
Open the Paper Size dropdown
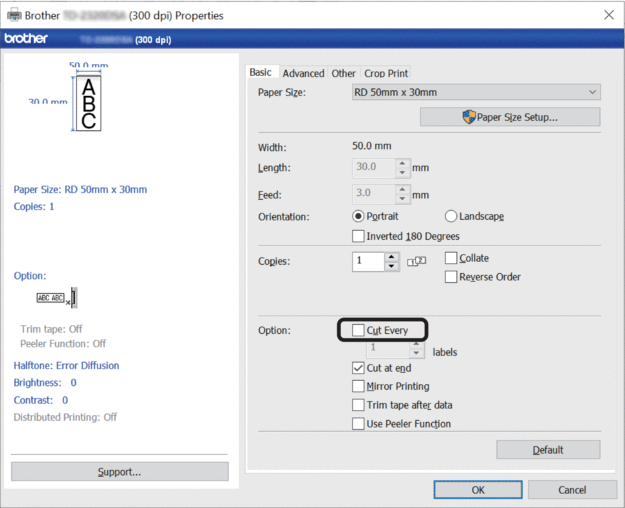coord(477,92)
